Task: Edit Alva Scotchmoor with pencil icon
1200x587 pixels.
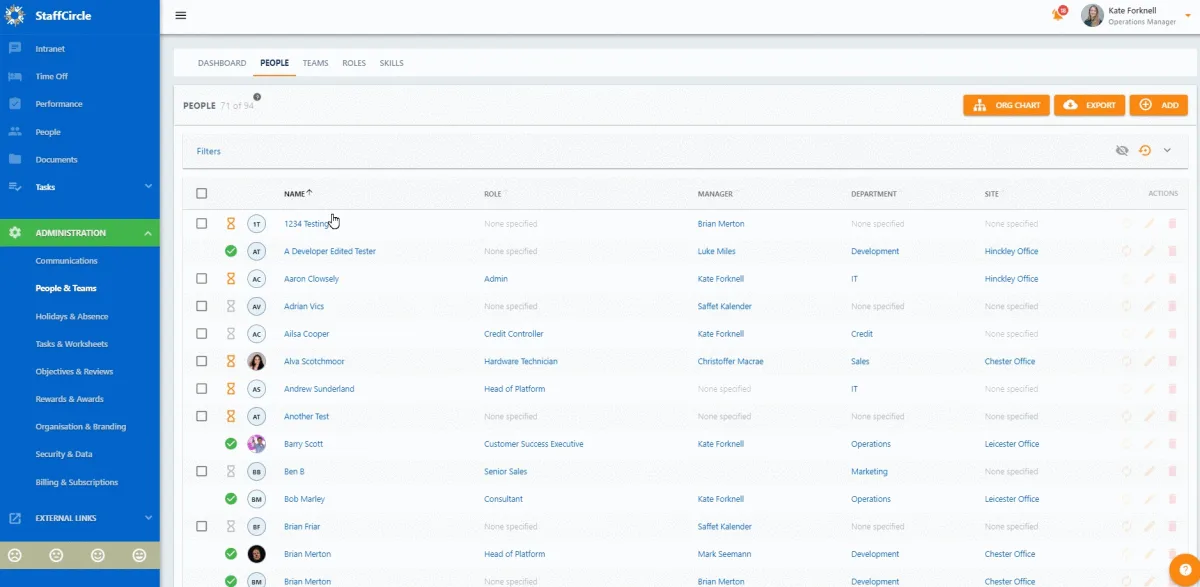Action: (x=1149, y=361)
